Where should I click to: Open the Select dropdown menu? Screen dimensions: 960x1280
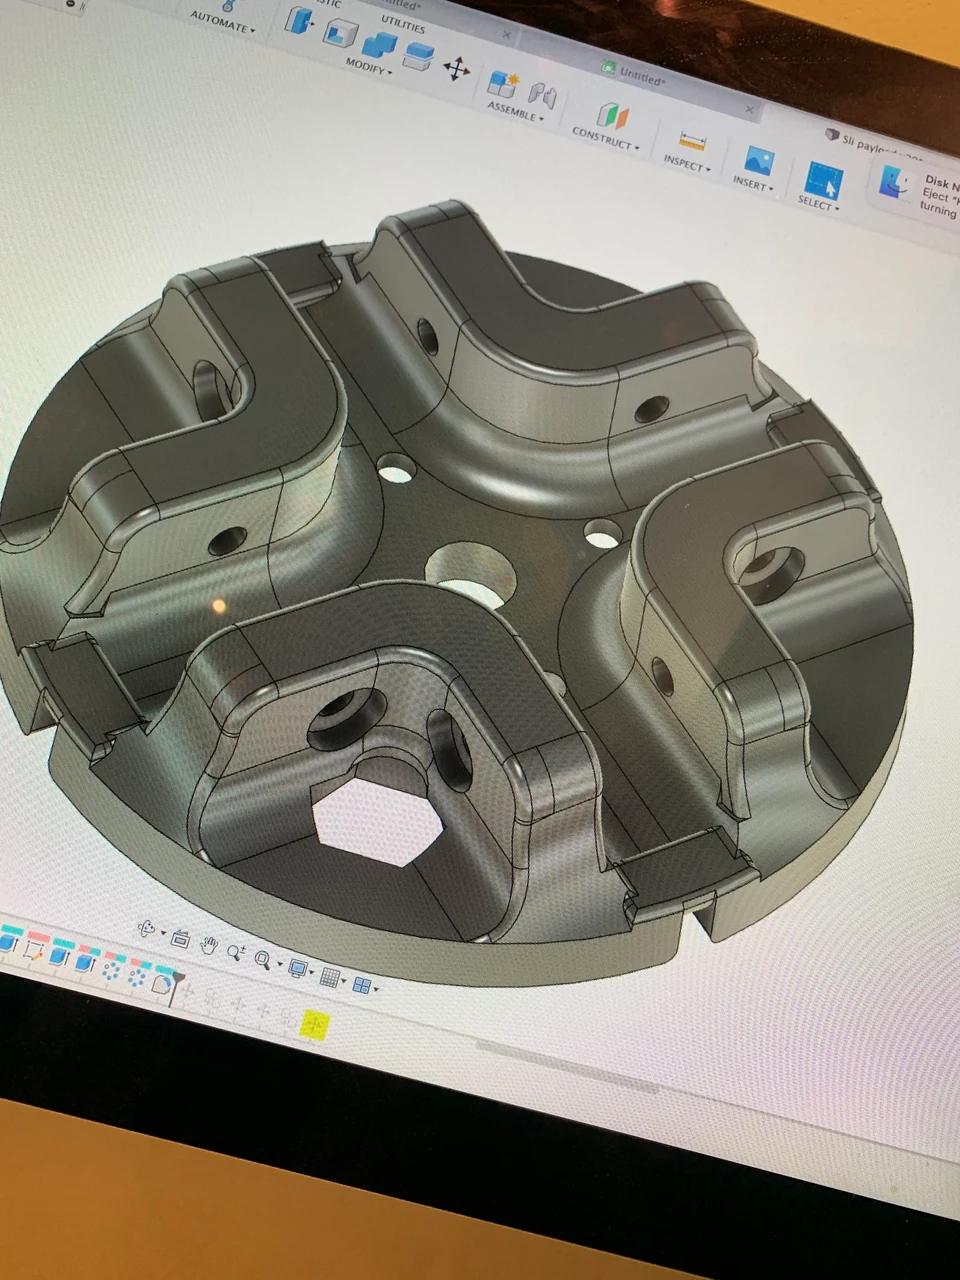click(x=819, y=203)
